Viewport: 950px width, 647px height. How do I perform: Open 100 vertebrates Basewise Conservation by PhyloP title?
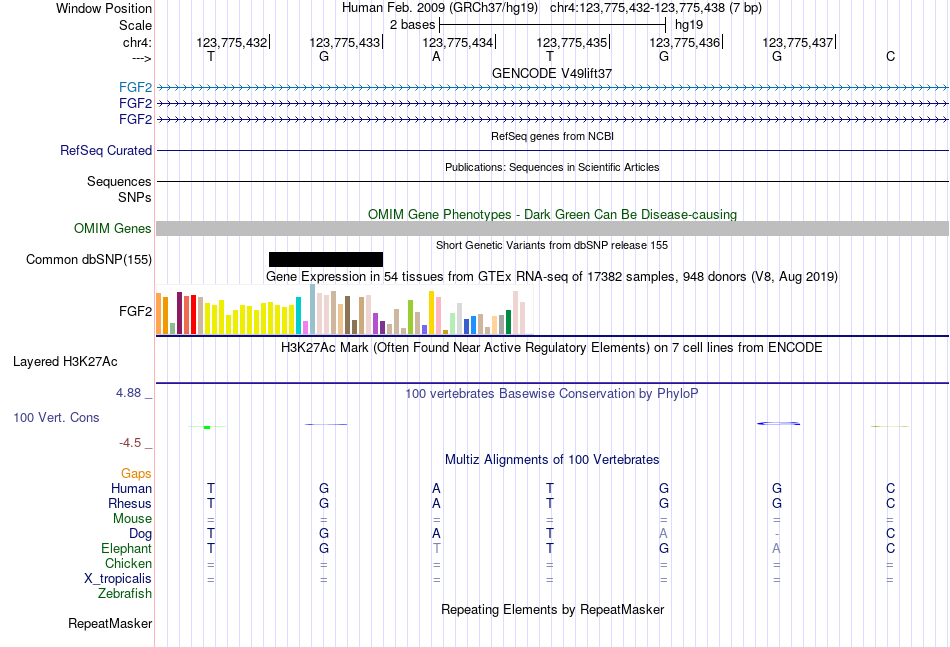click(x=552, y=394)
